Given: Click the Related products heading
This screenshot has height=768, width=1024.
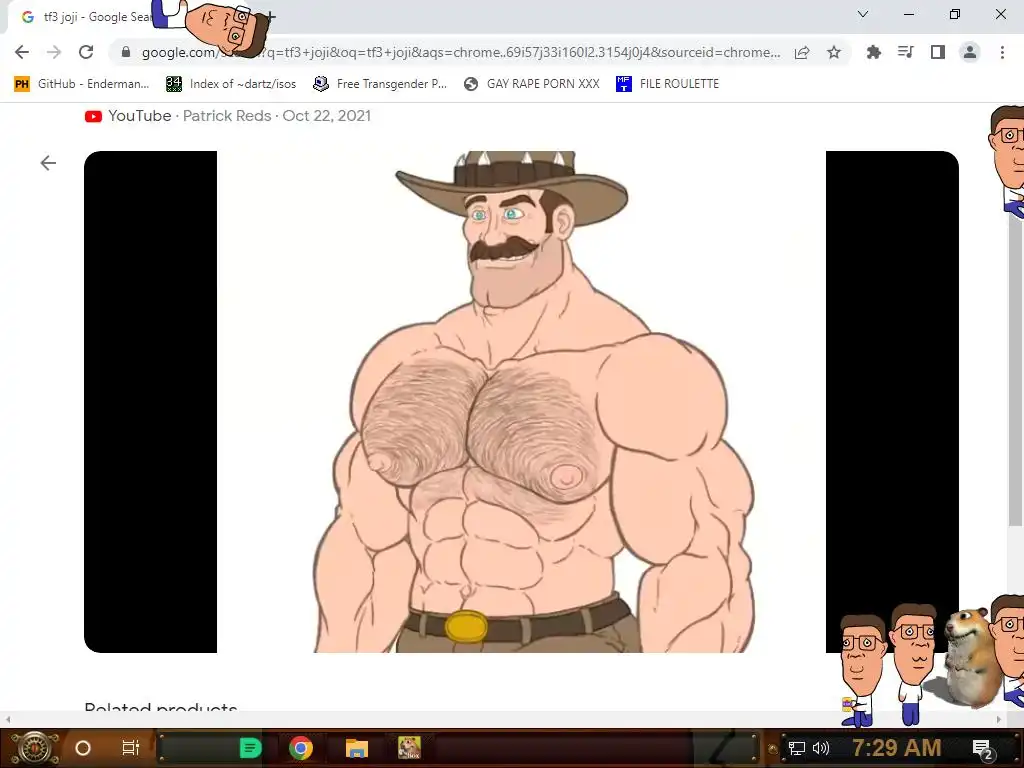Looking at the screenshot, I should pyautogui.click(x=161, y=707).
